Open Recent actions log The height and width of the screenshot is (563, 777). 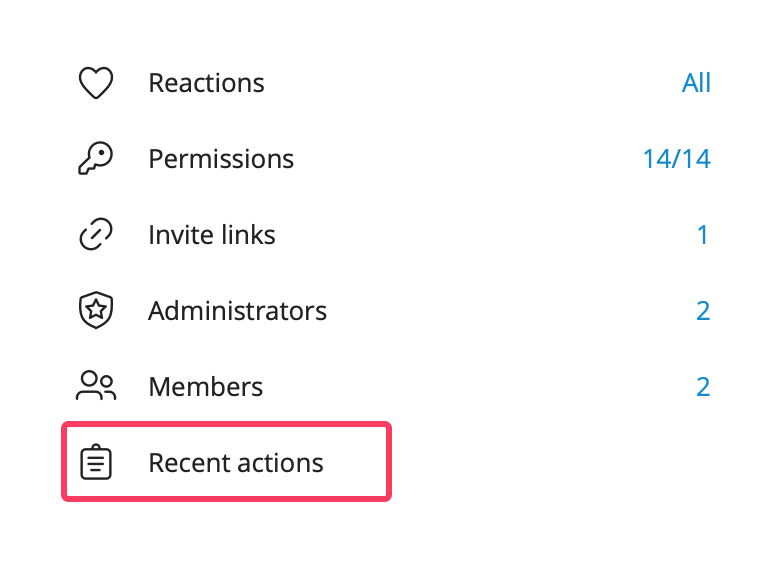[x=226, y=462]
